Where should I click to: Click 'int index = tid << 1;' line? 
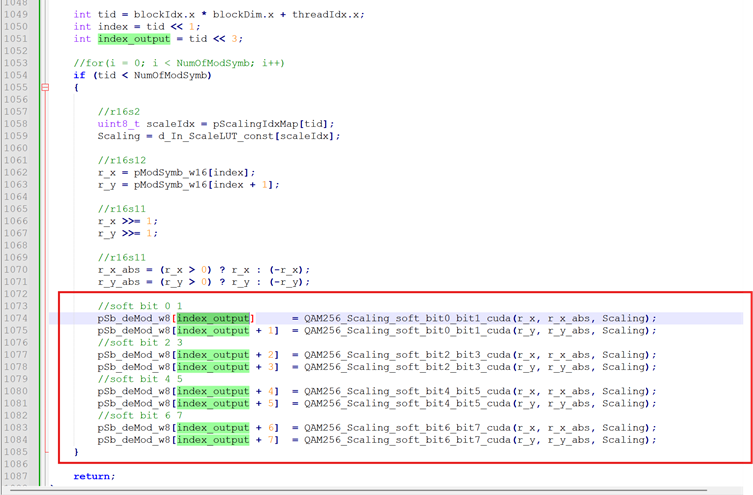click(x=137, y=27)
